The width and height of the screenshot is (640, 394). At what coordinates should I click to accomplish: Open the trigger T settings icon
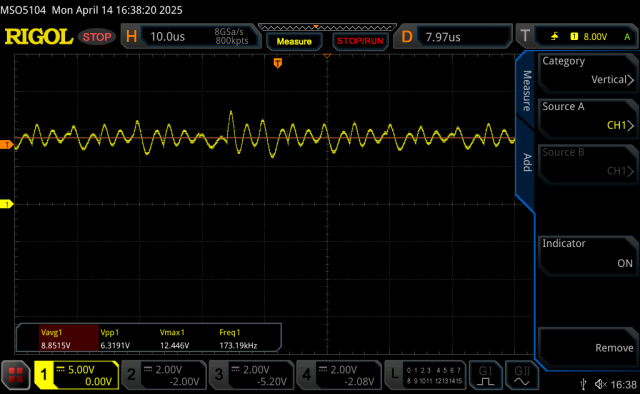click(525, 36)
